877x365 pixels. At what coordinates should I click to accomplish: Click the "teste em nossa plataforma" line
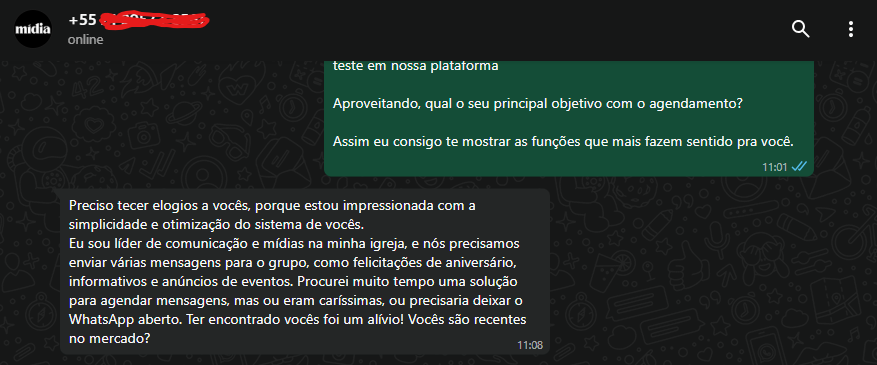416,66
